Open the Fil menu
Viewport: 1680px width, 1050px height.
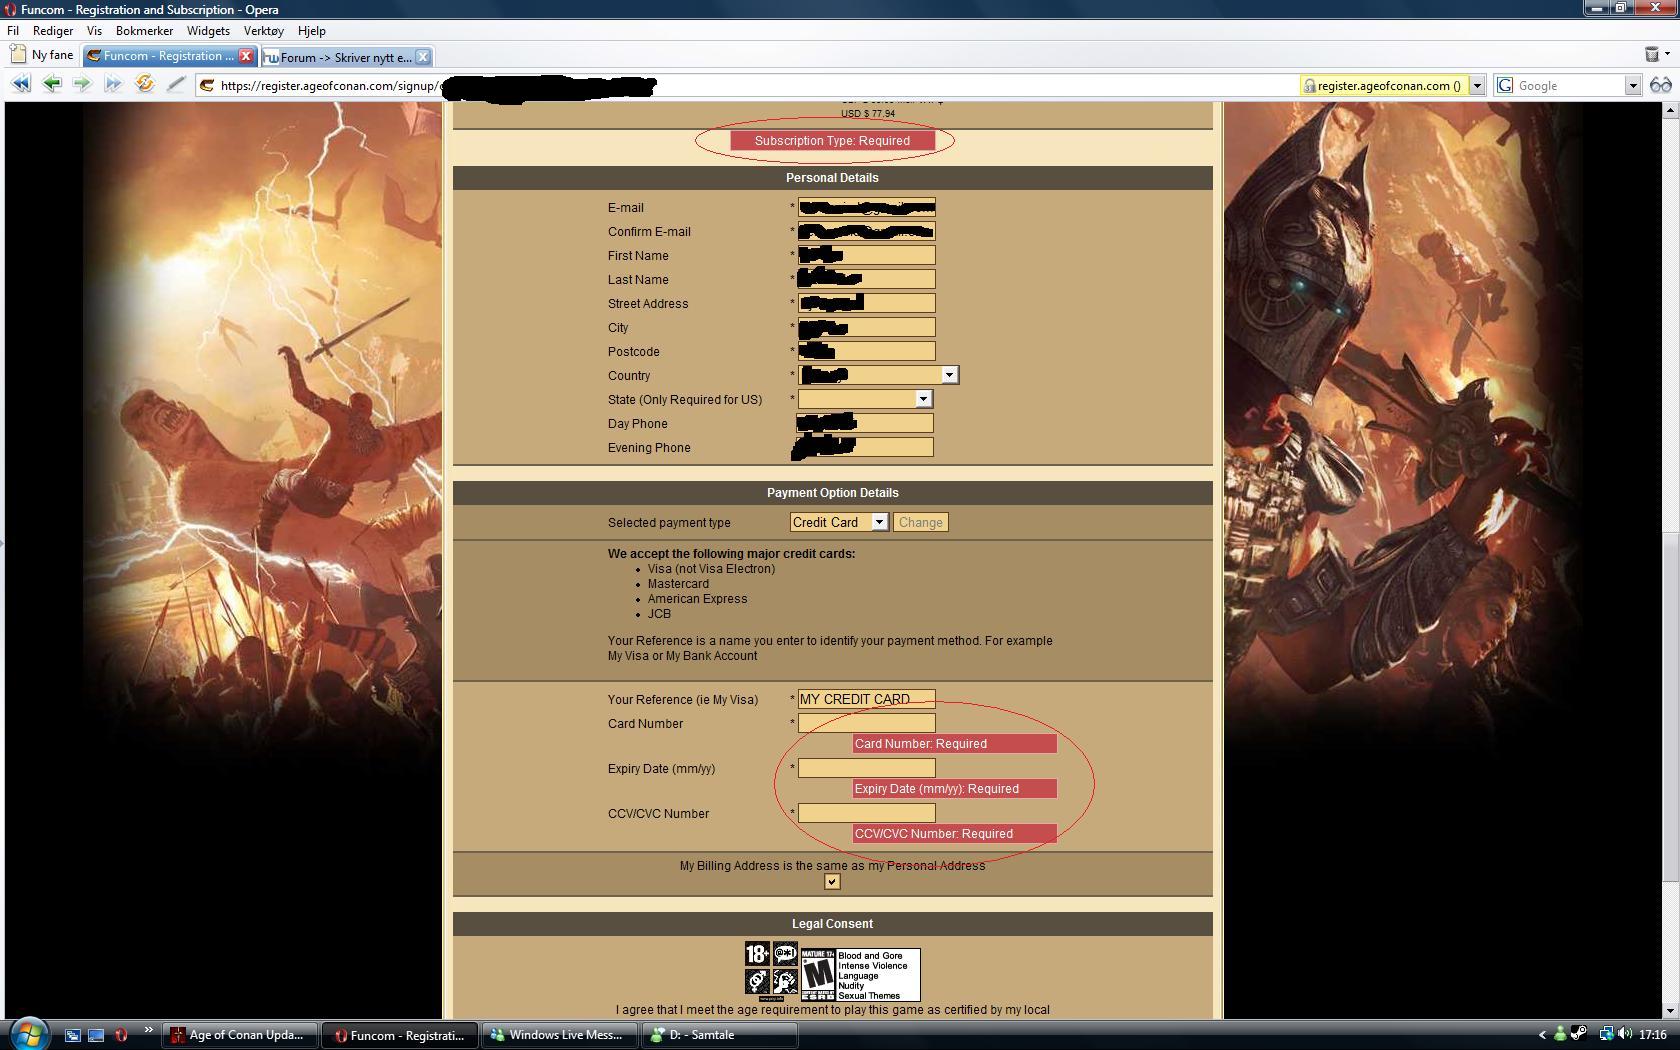click(x=13, y=31)
